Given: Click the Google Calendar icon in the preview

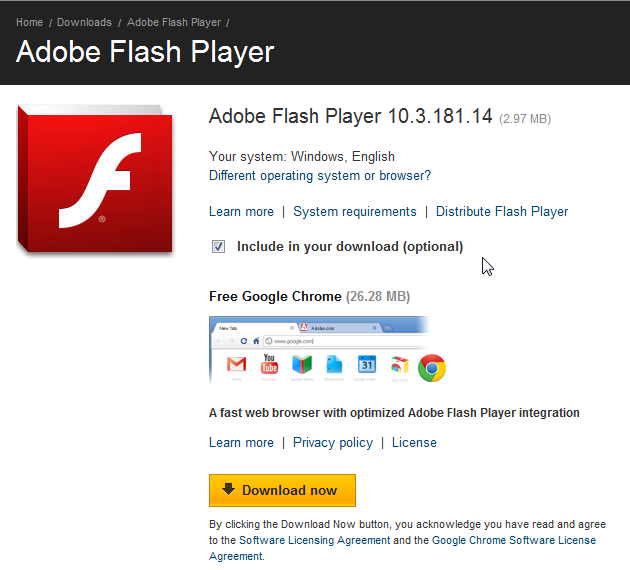Looking at the screenshot, I should click(x=366, y=366).
